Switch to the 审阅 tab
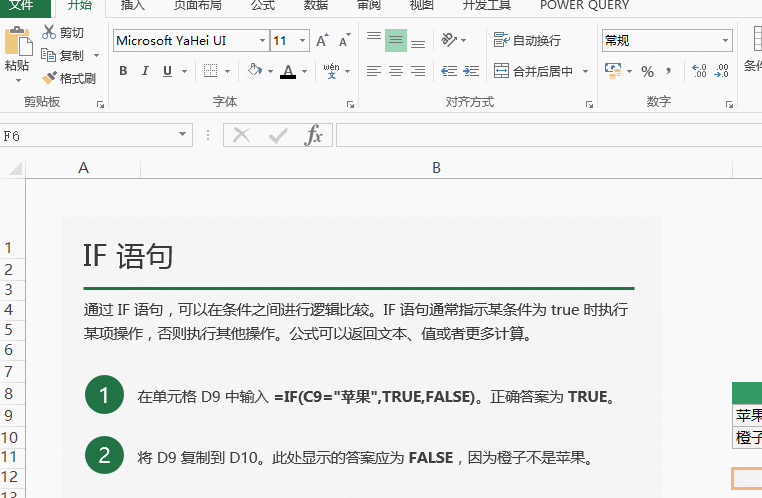762x498 pixels. 368,5
